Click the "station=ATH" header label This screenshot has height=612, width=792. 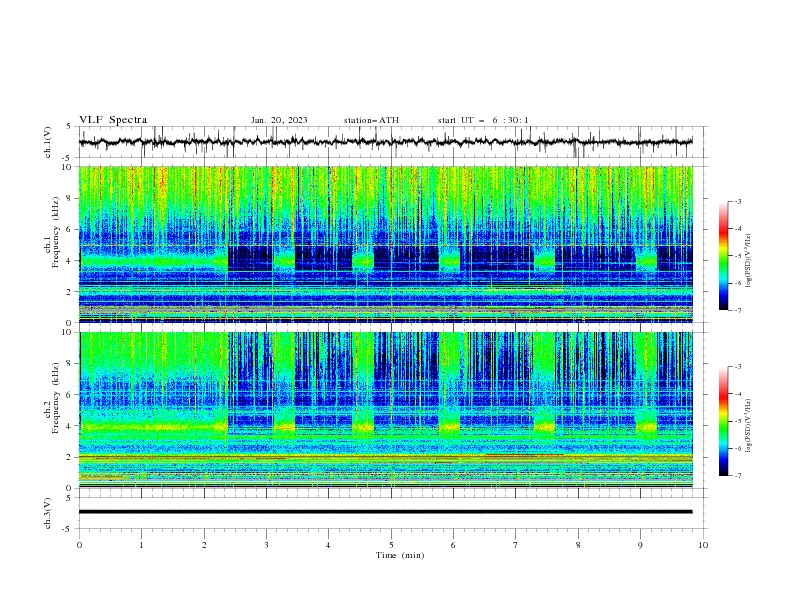(x=371, y=120)
